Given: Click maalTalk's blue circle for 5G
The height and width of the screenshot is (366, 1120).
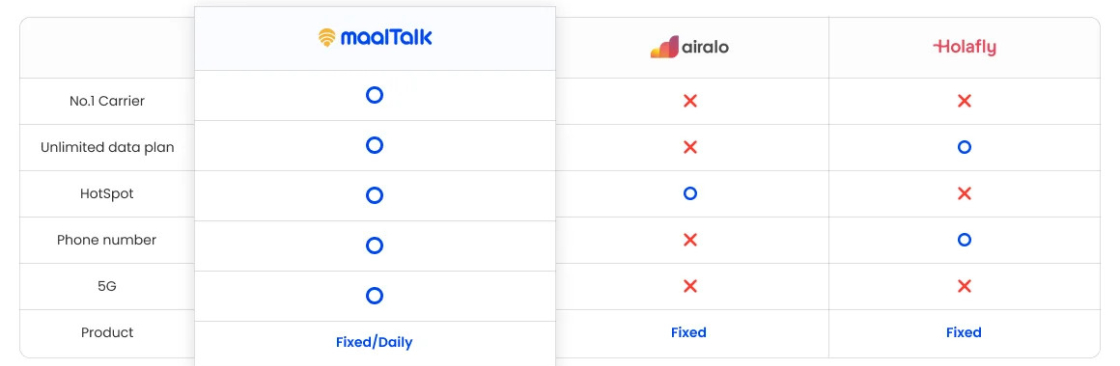Looking at the screenshot, I should 374,296.
